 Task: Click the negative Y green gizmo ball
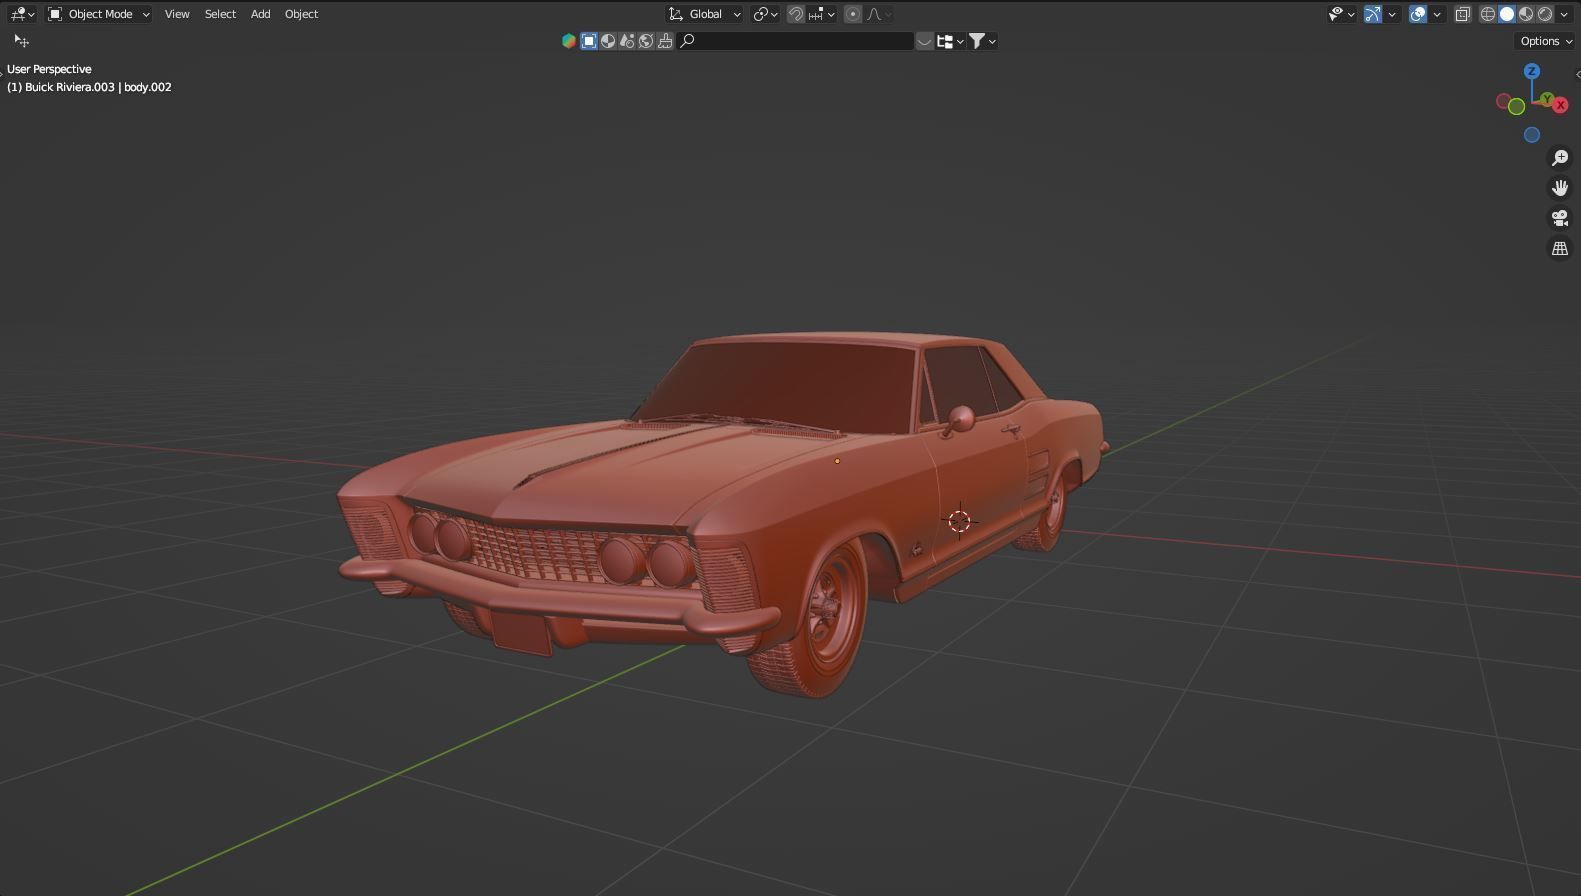pos(1517,107)
